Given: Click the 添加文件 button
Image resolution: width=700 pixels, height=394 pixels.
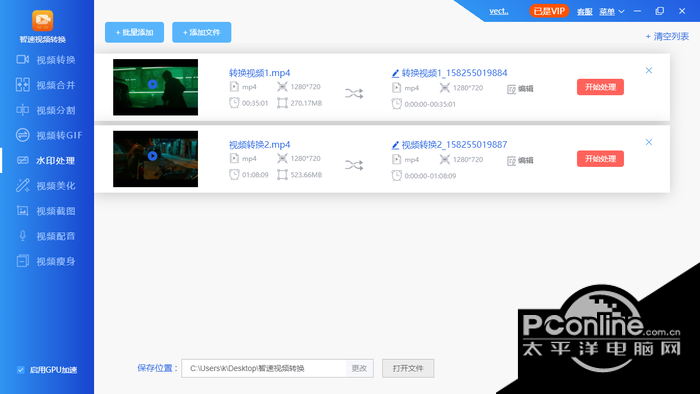Looking at the screenshot, I should point(202,32).
